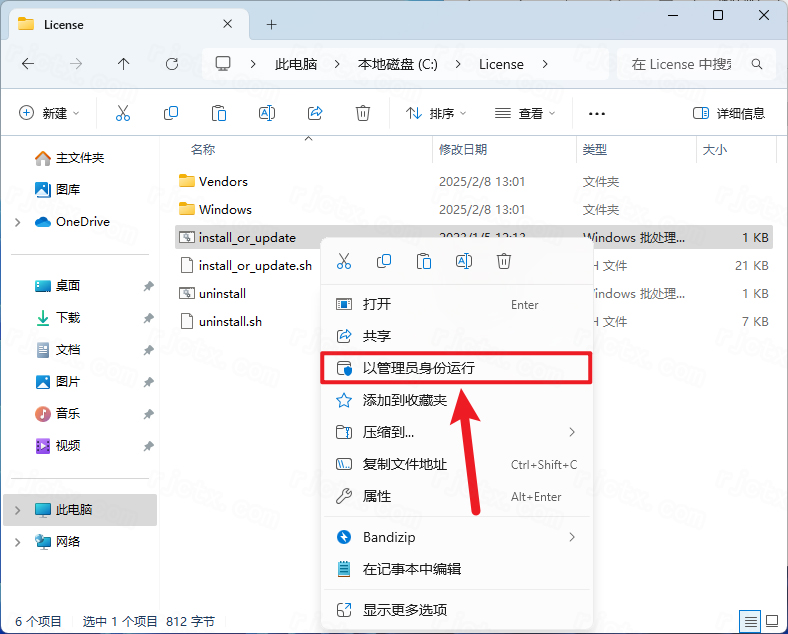
Task: Choose 共享 in the context menu
Action: point(456,336)
